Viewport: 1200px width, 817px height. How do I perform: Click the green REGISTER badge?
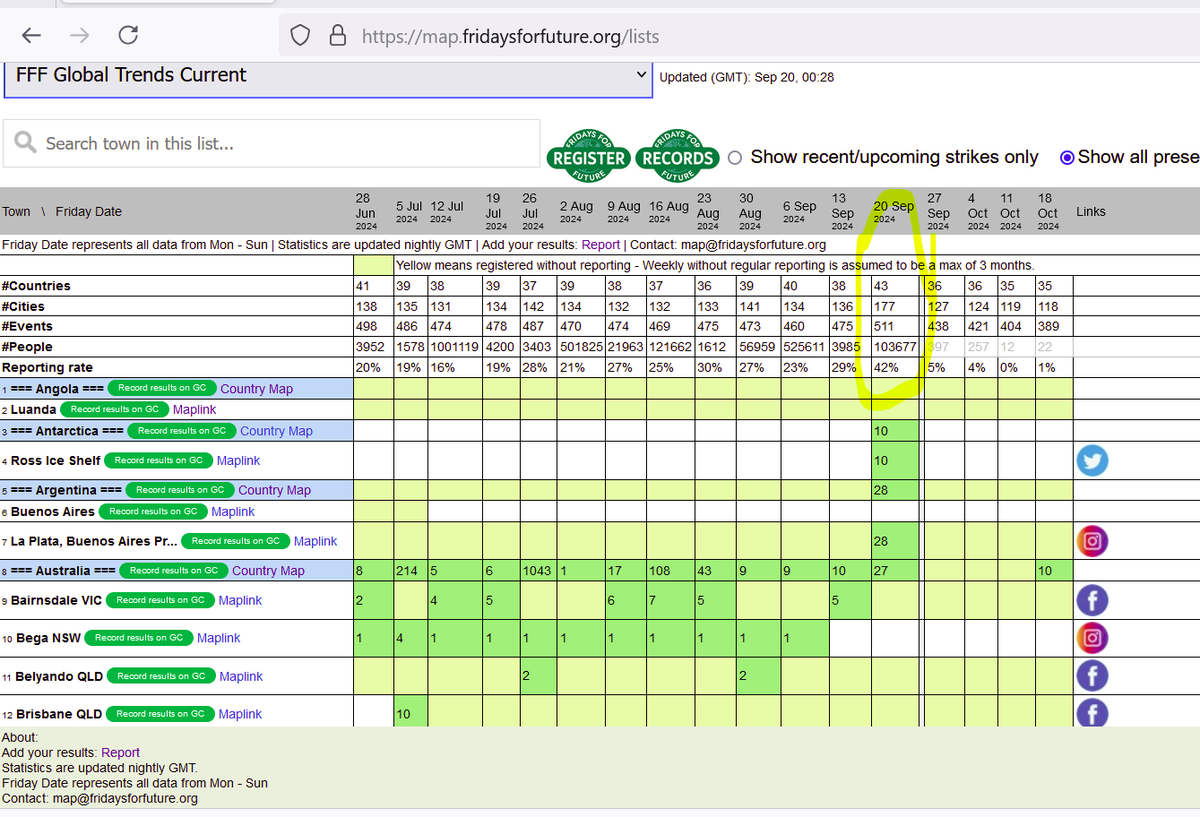pyautogui.click(x=589, y=156)
